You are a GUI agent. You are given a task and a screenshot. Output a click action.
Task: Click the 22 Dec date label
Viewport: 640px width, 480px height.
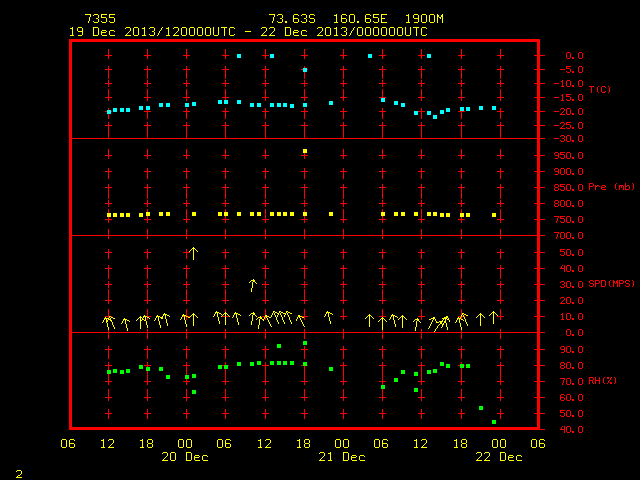(x=499, y=457)
